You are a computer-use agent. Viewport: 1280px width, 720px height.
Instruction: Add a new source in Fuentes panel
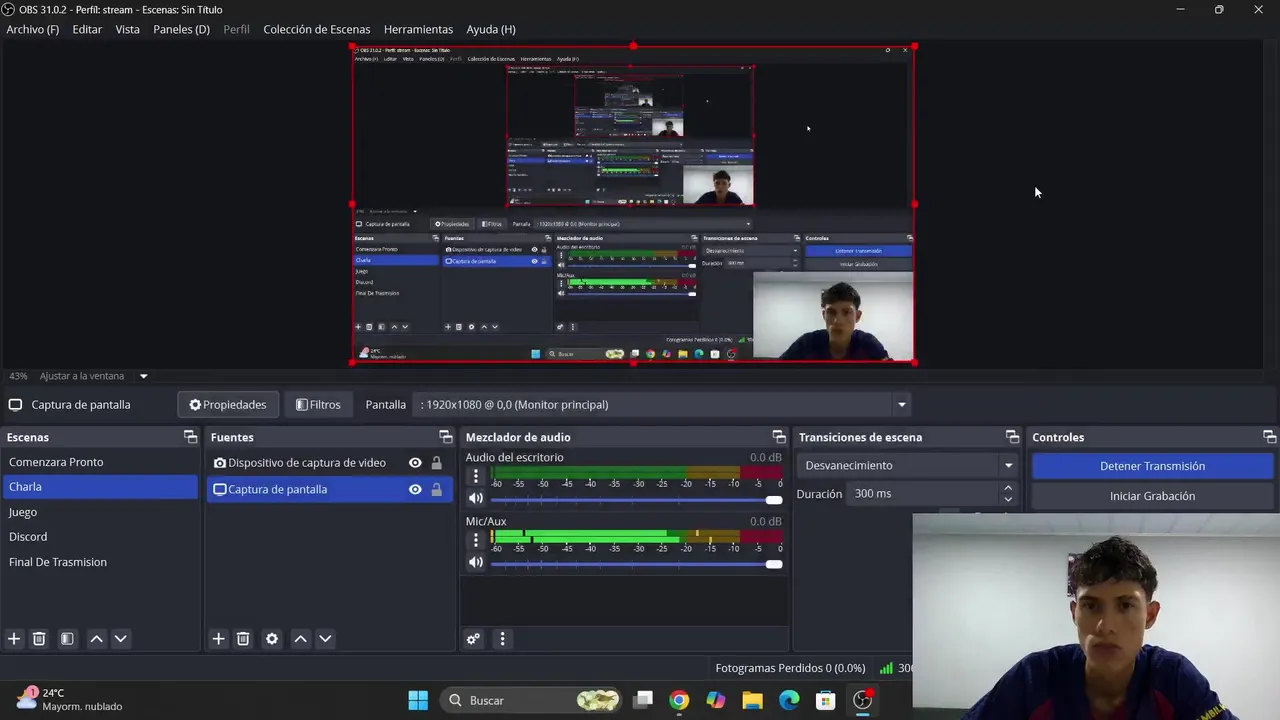(218, 639)
